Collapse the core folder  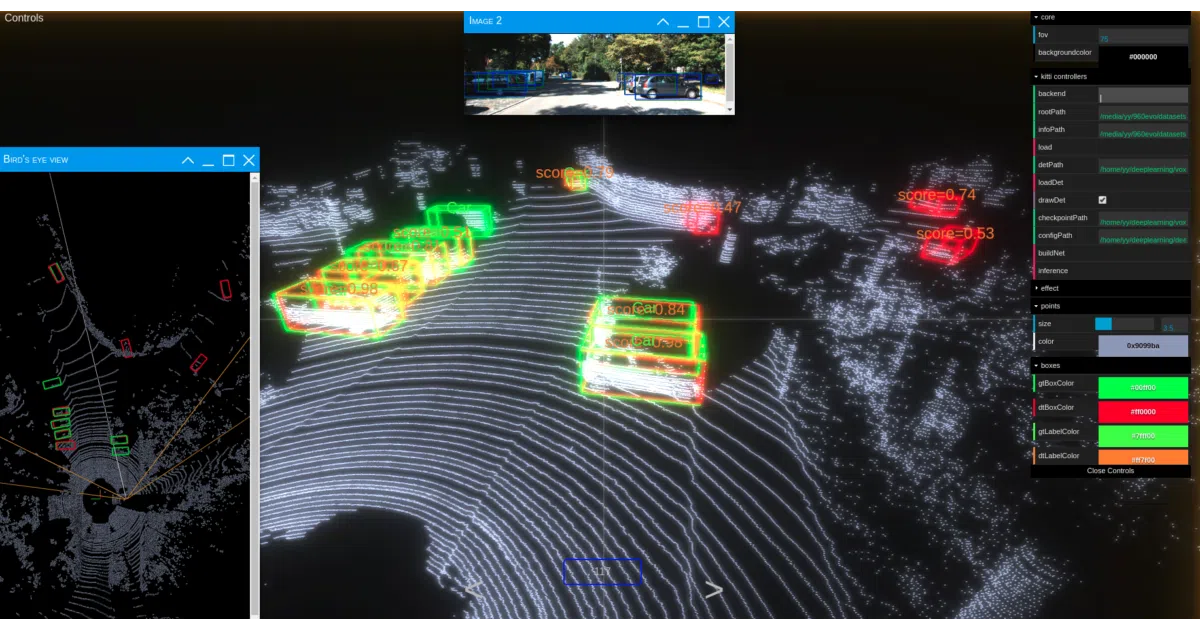coord(1110,17)
